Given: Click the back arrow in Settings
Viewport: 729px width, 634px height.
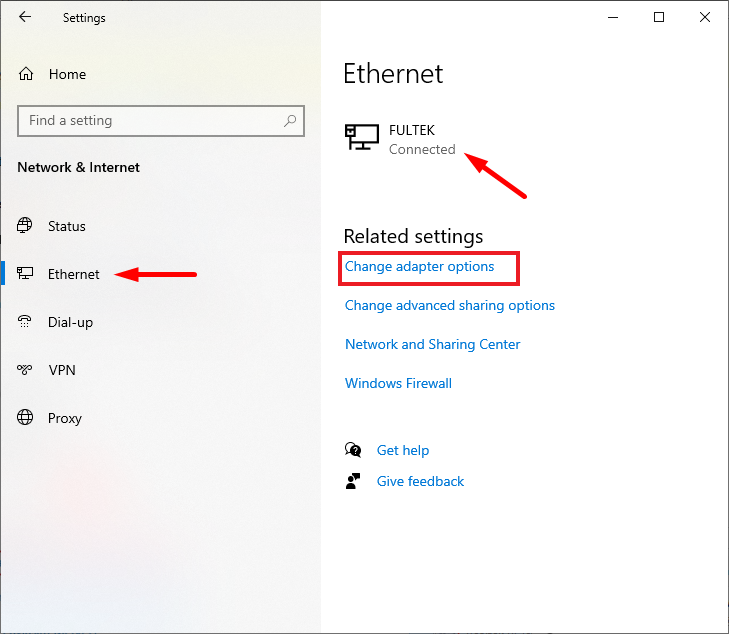Looking at the screenshot, I should [x=25, y=17].
